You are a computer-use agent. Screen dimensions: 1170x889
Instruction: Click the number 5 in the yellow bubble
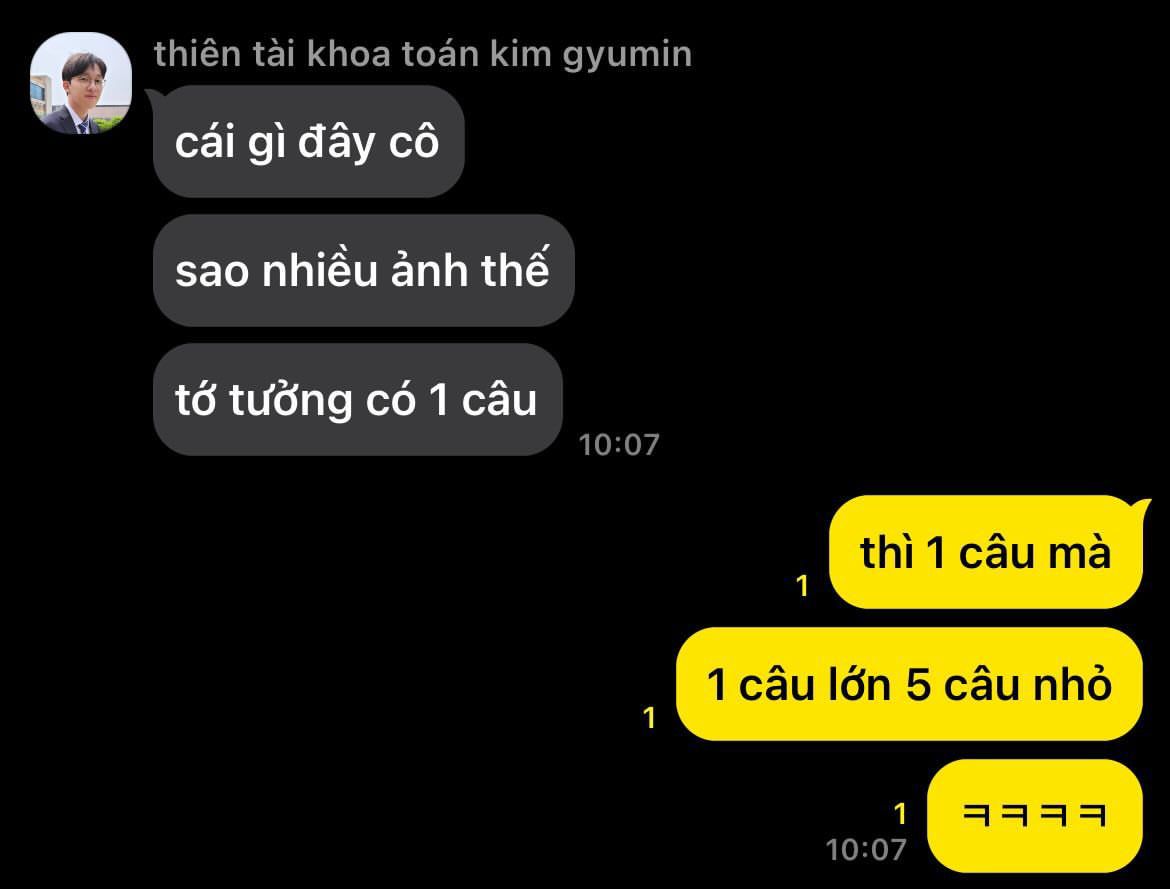click(918, 684)
